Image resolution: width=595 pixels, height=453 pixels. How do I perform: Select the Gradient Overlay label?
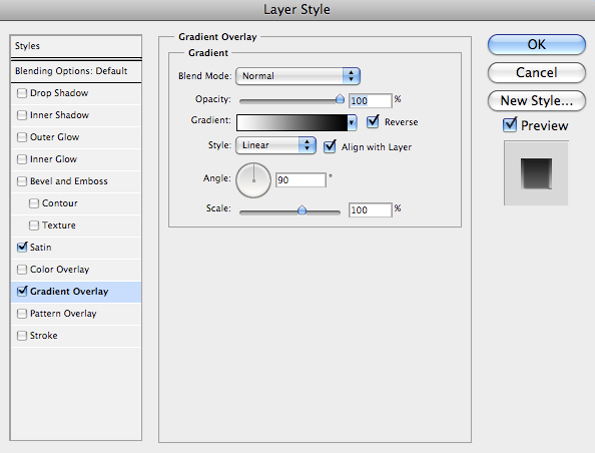coord(69,291)
